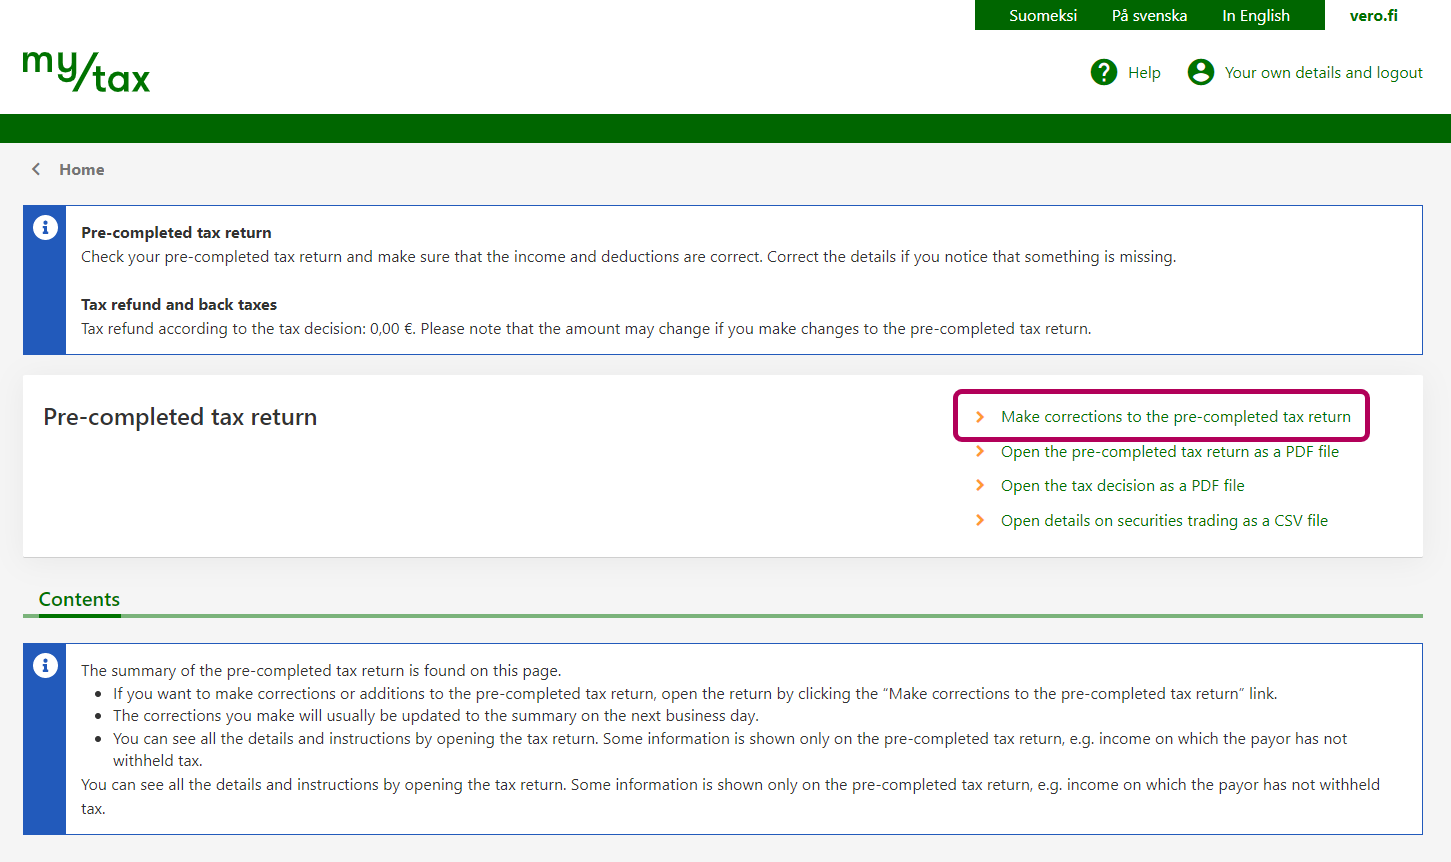Click the back chevron beside Home

point(36,170)
